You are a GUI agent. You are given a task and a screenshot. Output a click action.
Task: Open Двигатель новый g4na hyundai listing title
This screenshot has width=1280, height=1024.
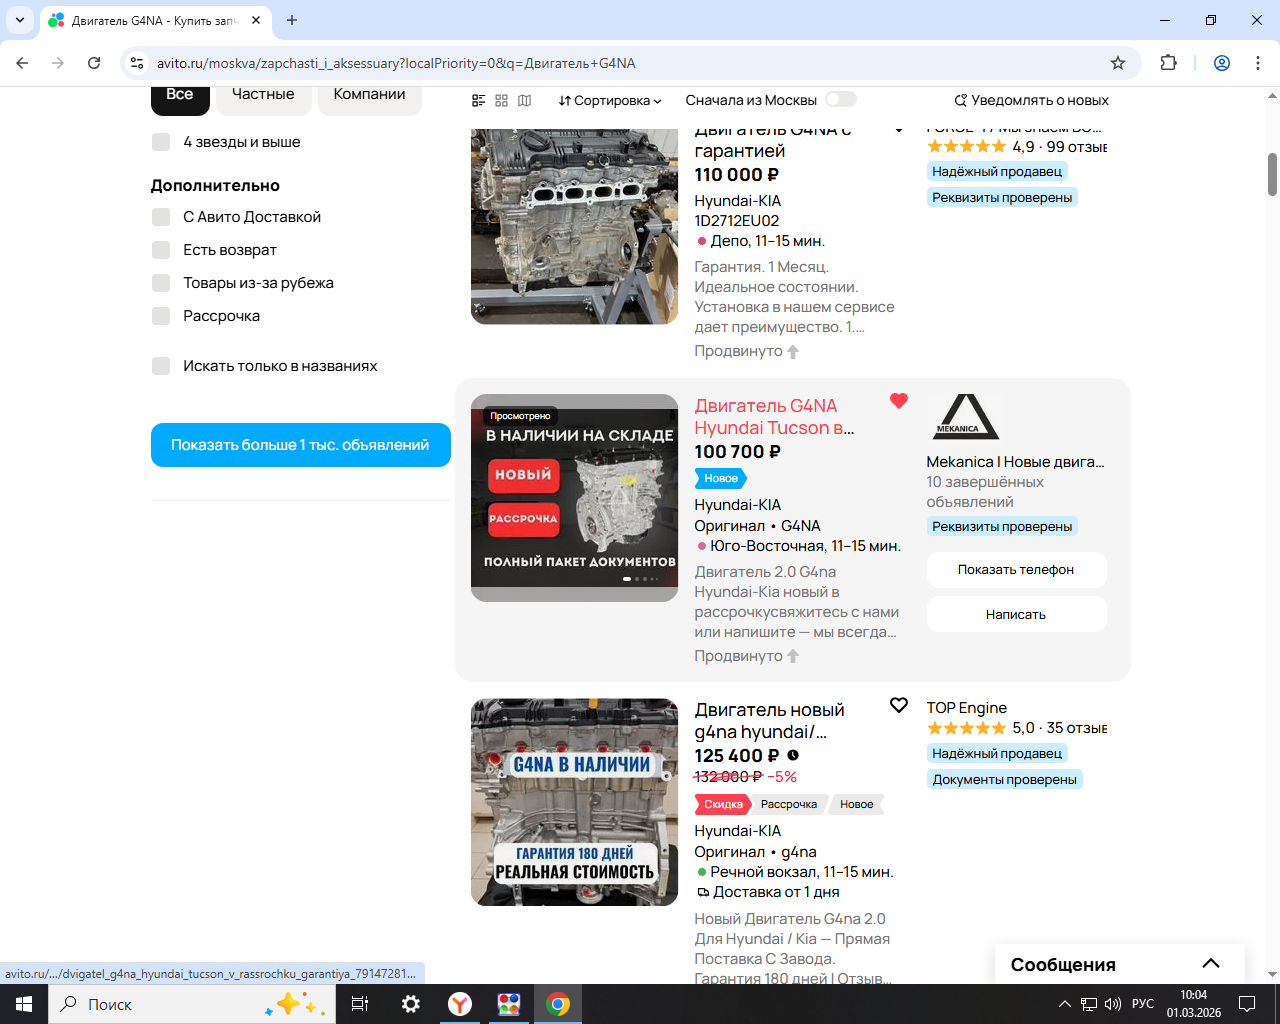pos(770,721)
